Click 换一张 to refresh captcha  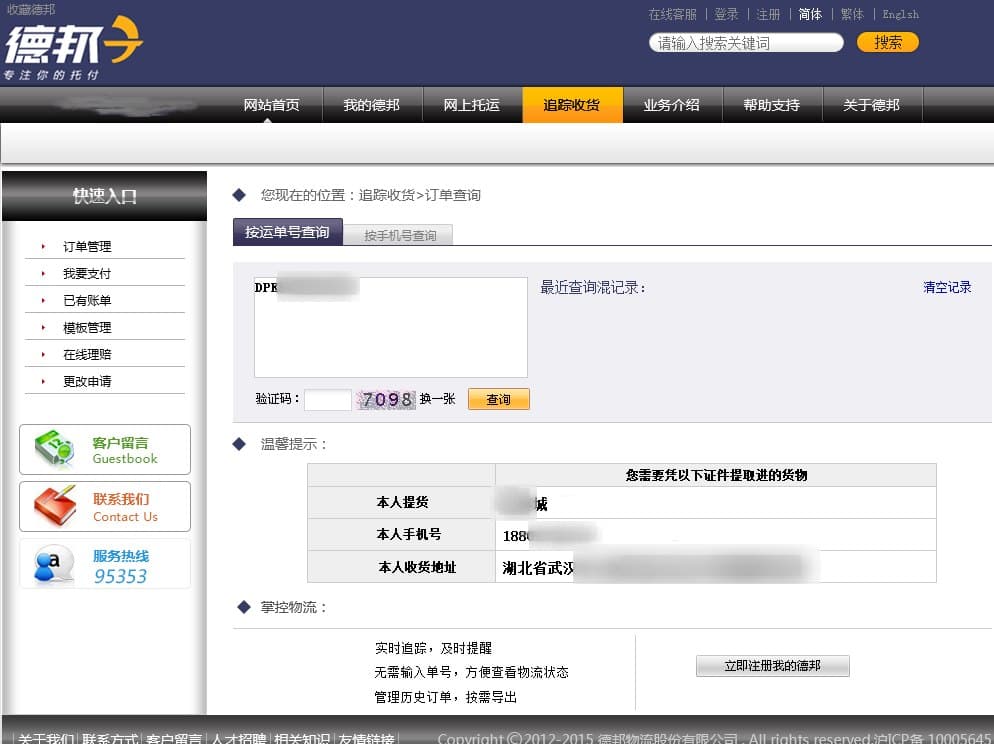pos(437,399)
